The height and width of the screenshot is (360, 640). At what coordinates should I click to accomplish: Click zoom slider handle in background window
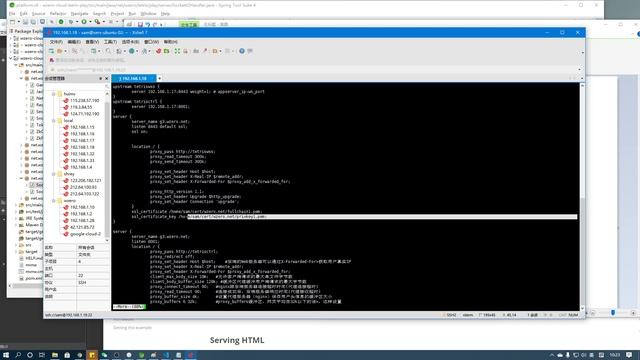click(613, 313)
